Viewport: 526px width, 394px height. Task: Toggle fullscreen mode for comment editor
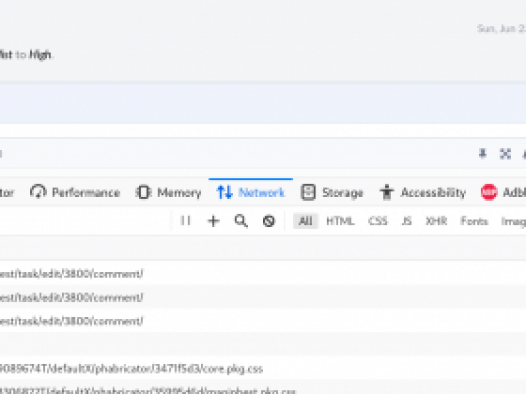pos(505,154)
